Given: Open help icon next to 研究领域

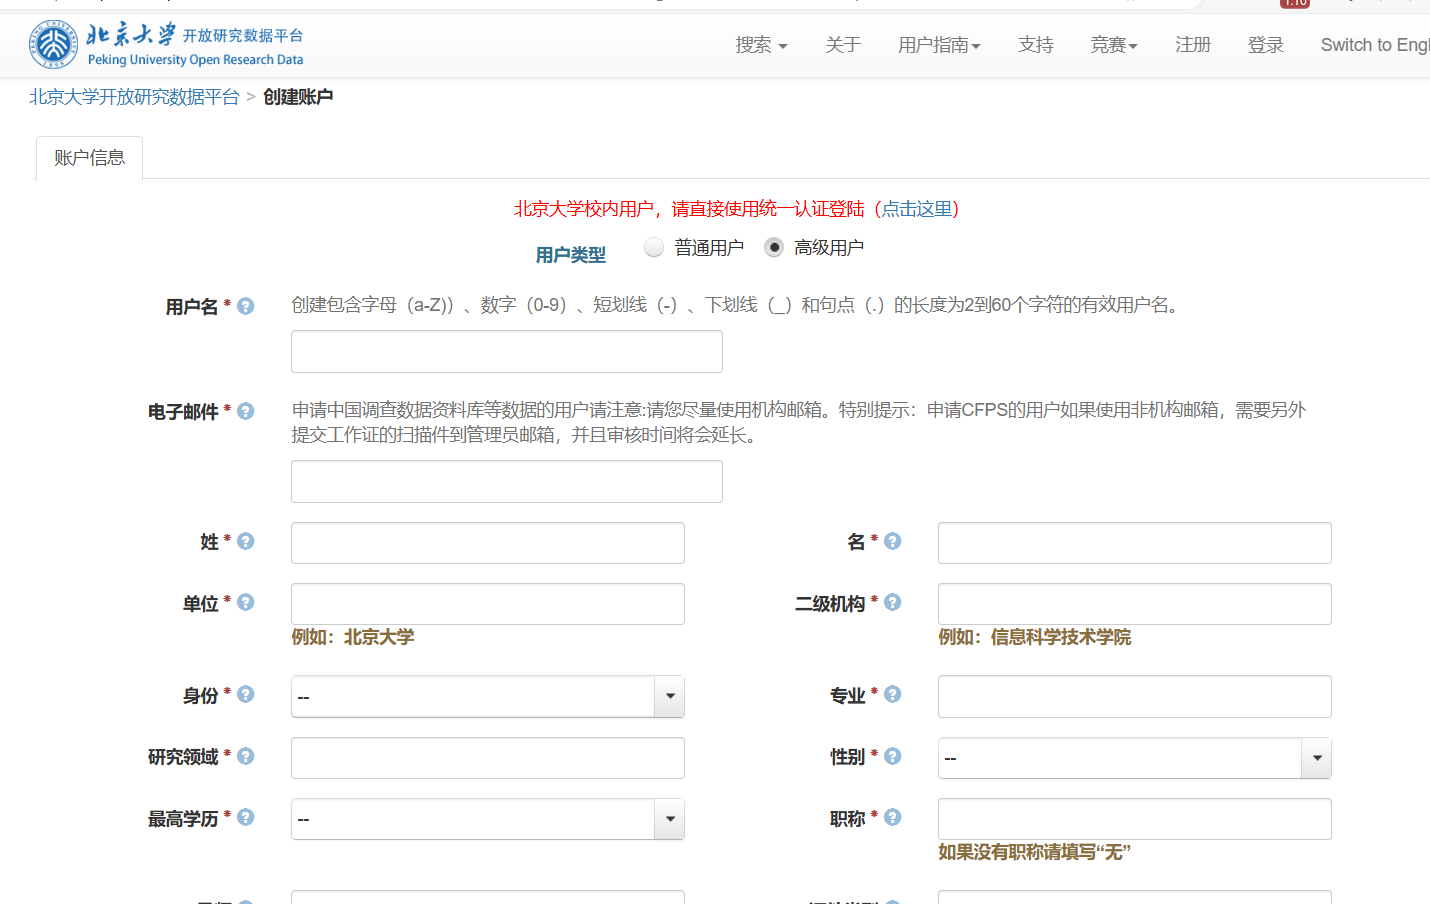Looking at the screenshot, I should tap(245, 756).
